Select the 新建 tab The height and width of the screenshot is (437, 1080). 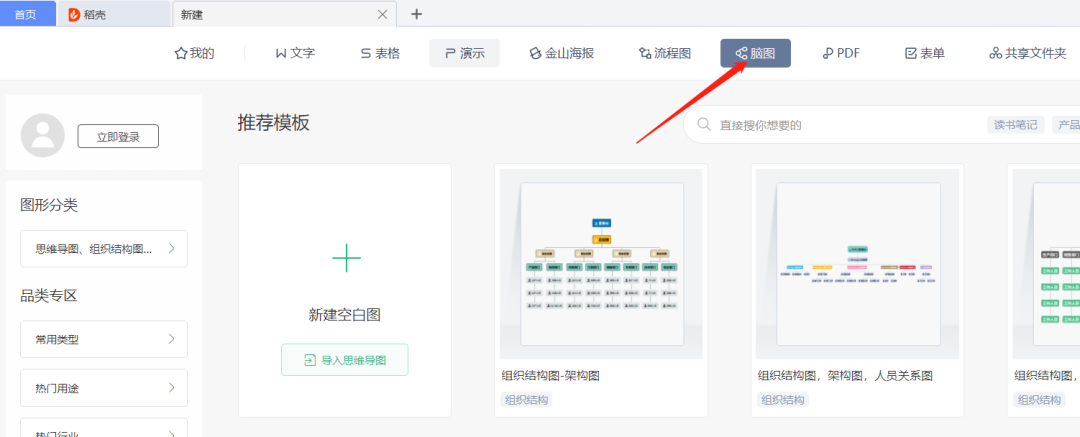(284, 14)
